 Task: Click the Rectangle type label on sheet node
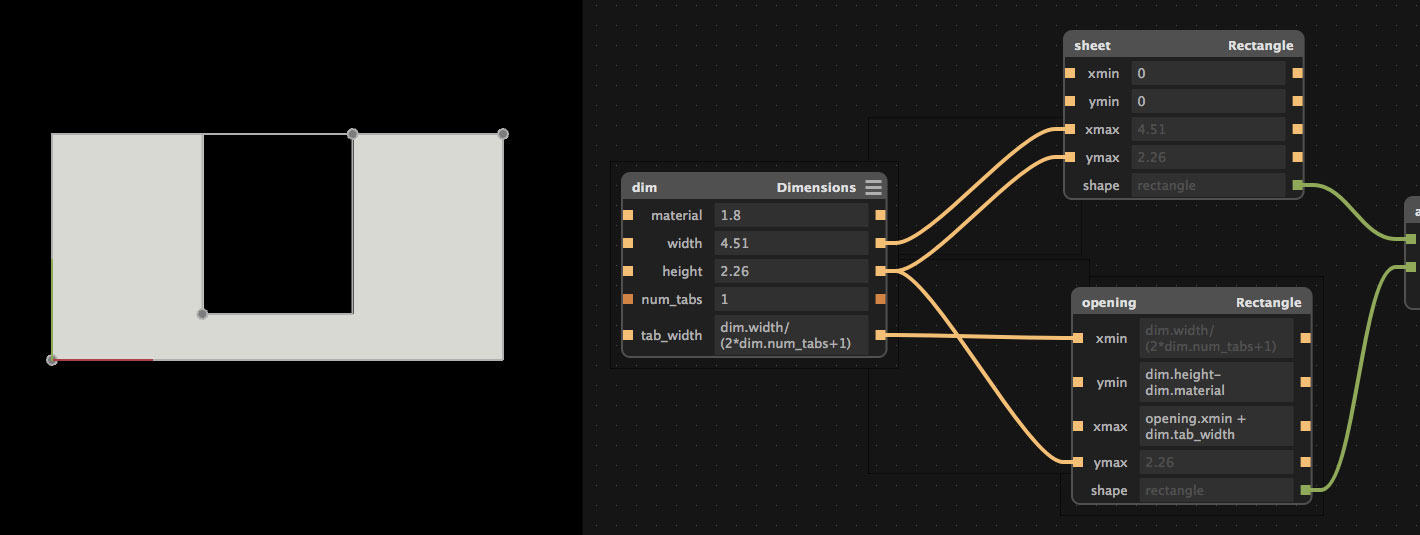(1260, 45)
